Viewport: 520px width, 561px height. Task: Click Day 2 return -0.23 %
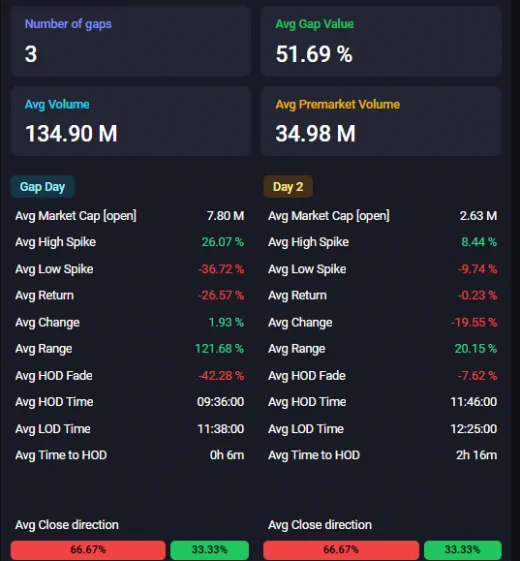coord(477,296)
